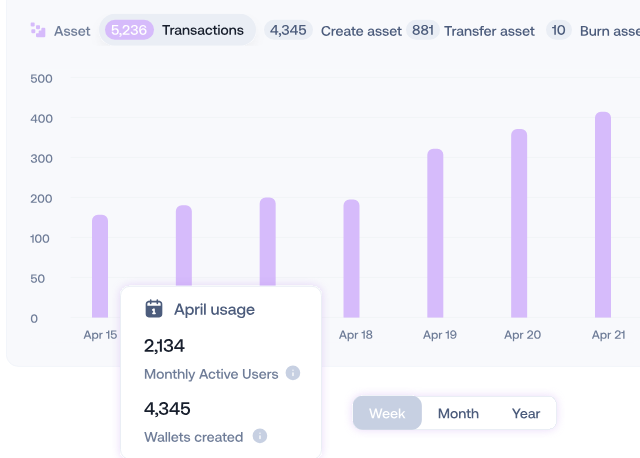
Task: Select the Transactions tab
Action: pos(202,30)
